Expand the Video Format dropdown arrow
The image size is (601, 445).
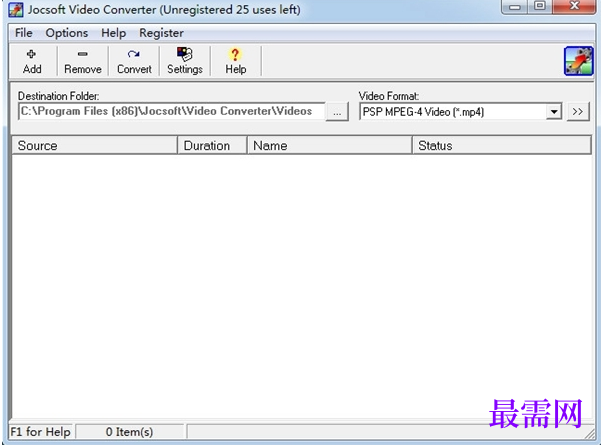coord(554,112)
